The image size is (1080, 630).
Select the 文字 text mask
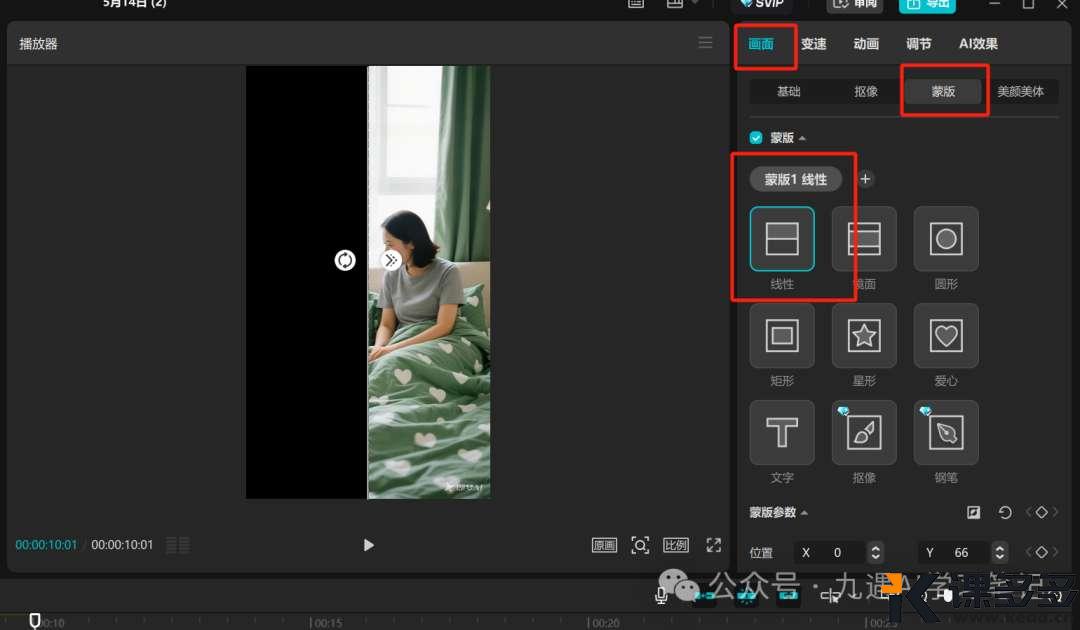click(781, 433)
